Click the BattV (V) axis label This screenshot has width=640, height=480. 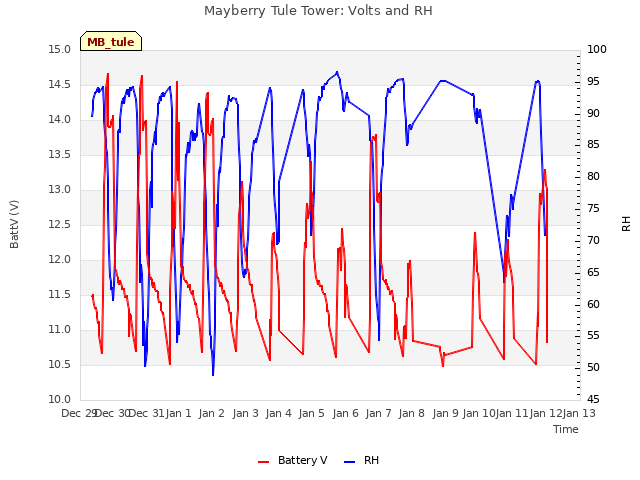(x=14, y=224)
